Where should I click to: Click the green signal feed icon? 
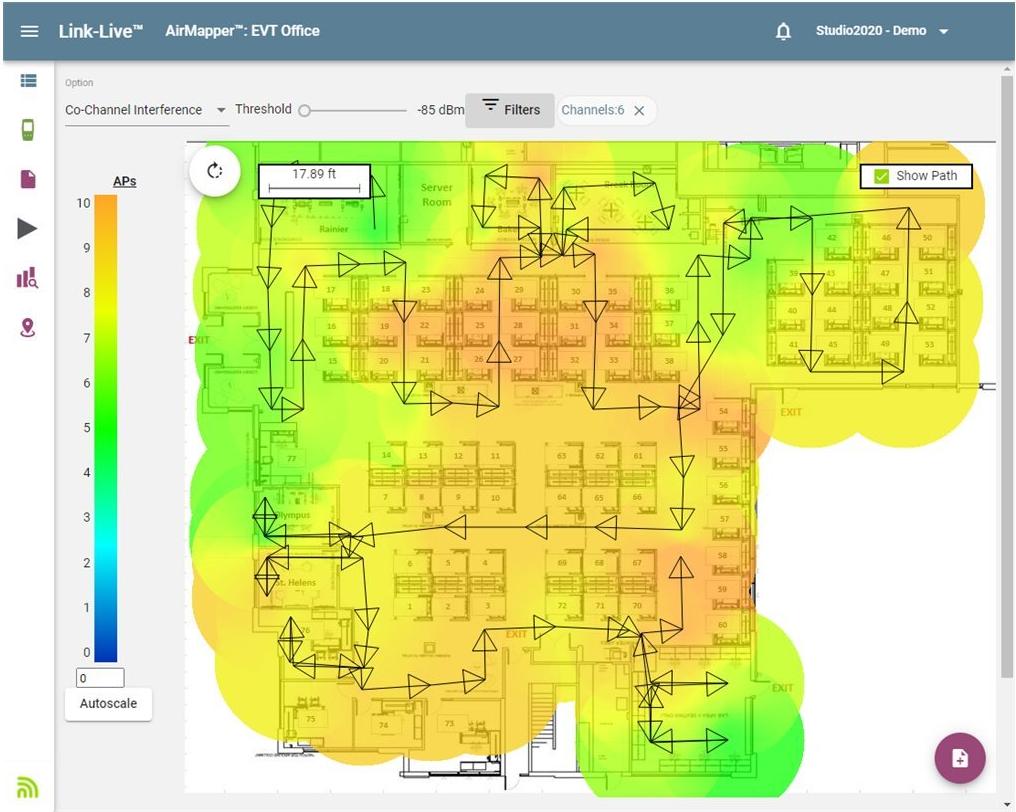pos(28,787)
